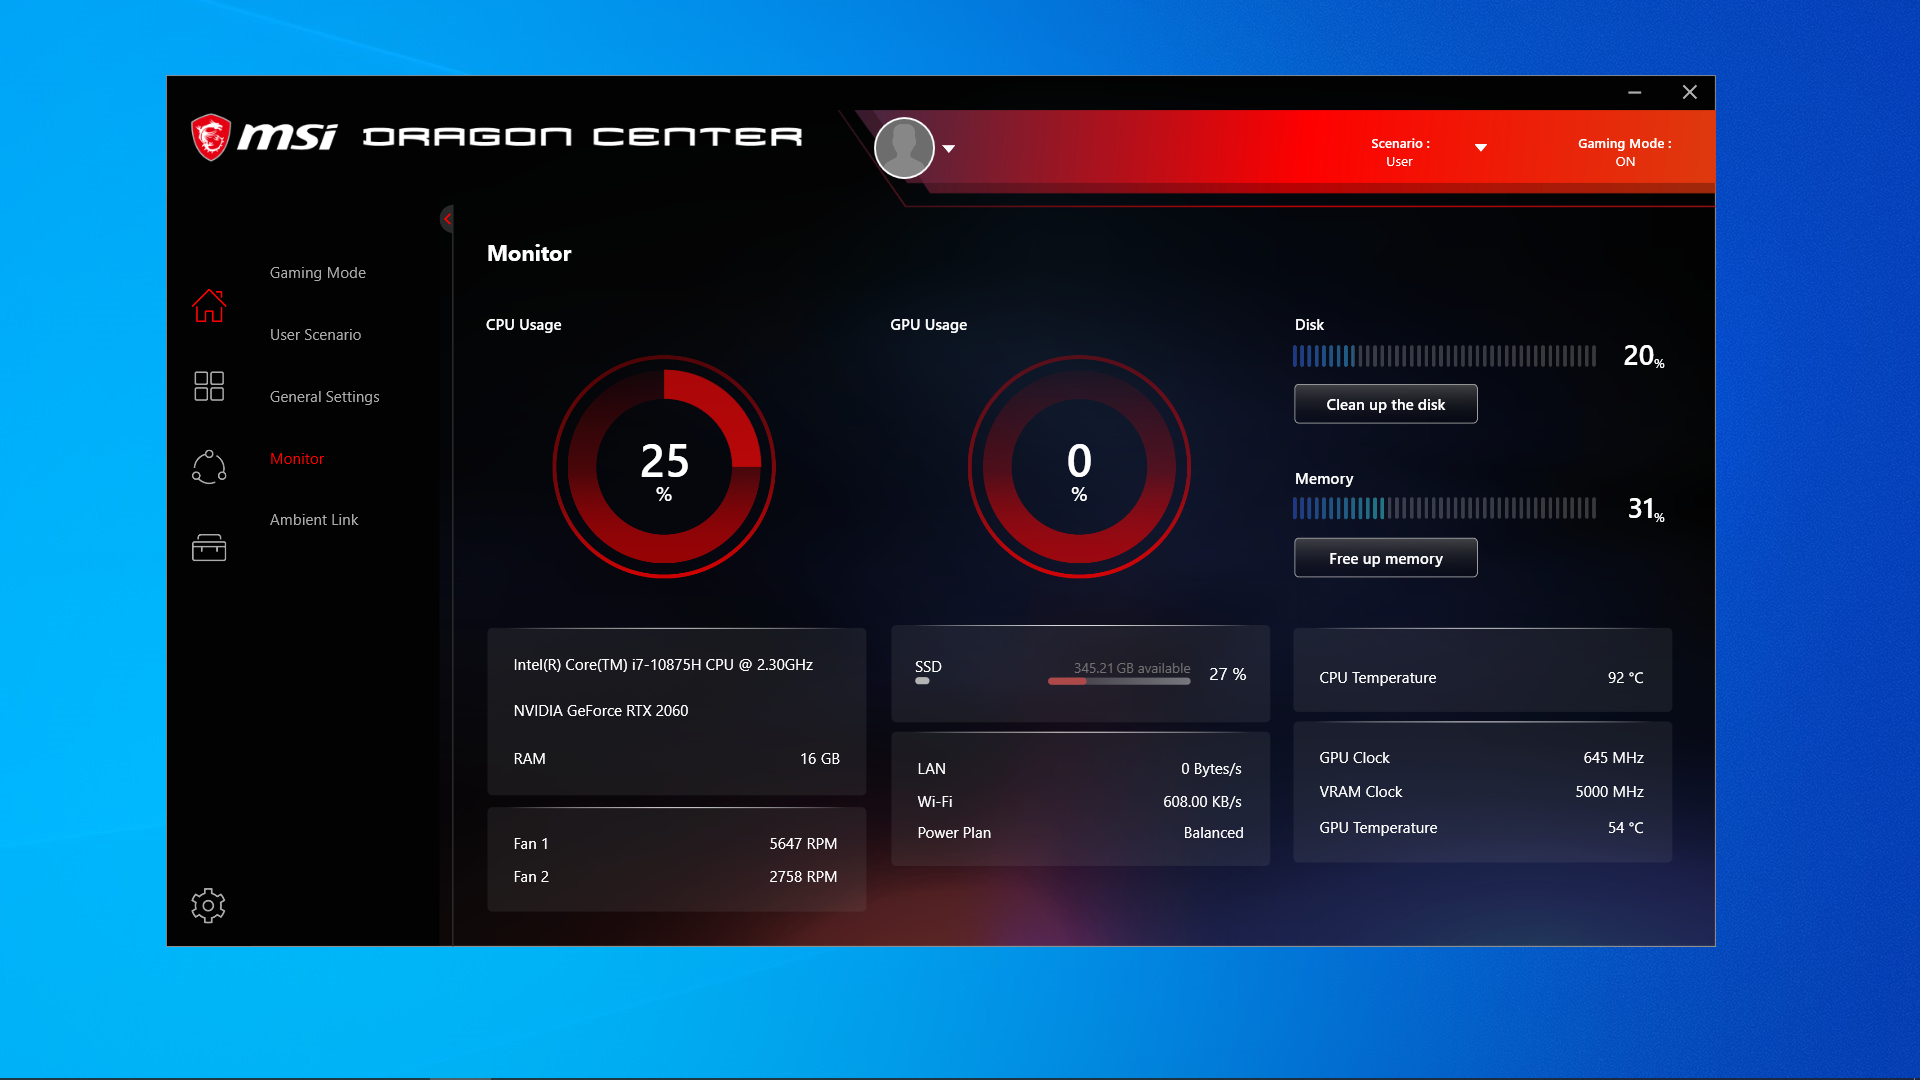Click the MSI dragon shield logo
This screenshot has width=1920, height=1080.
click(x=211, y=137)
